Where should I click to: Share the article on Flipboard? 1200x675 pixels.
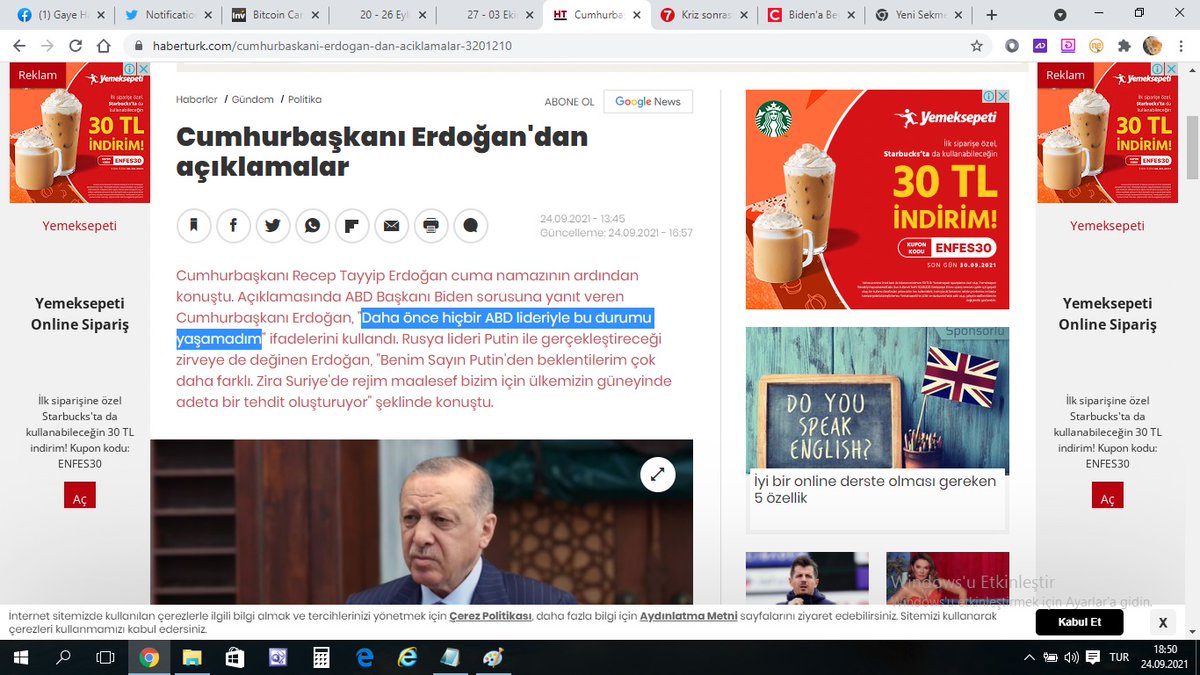(x=352, y=226)
